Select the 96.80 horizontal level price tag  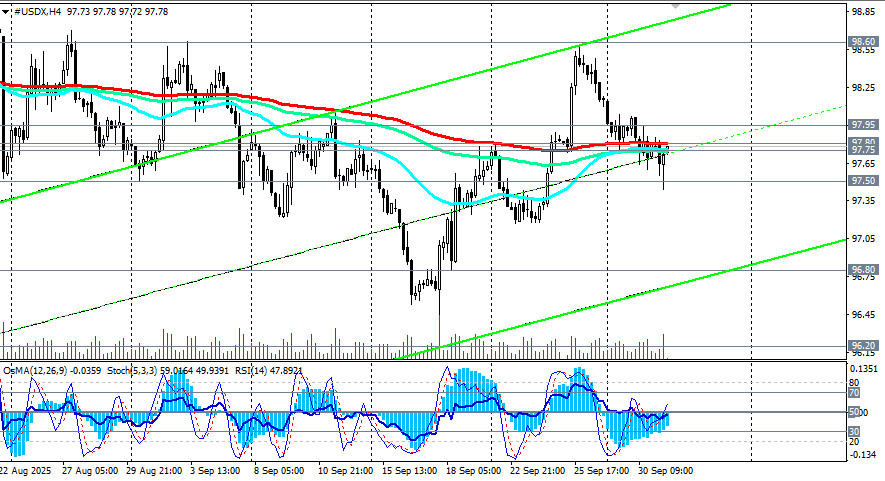(x=863, y=270)
